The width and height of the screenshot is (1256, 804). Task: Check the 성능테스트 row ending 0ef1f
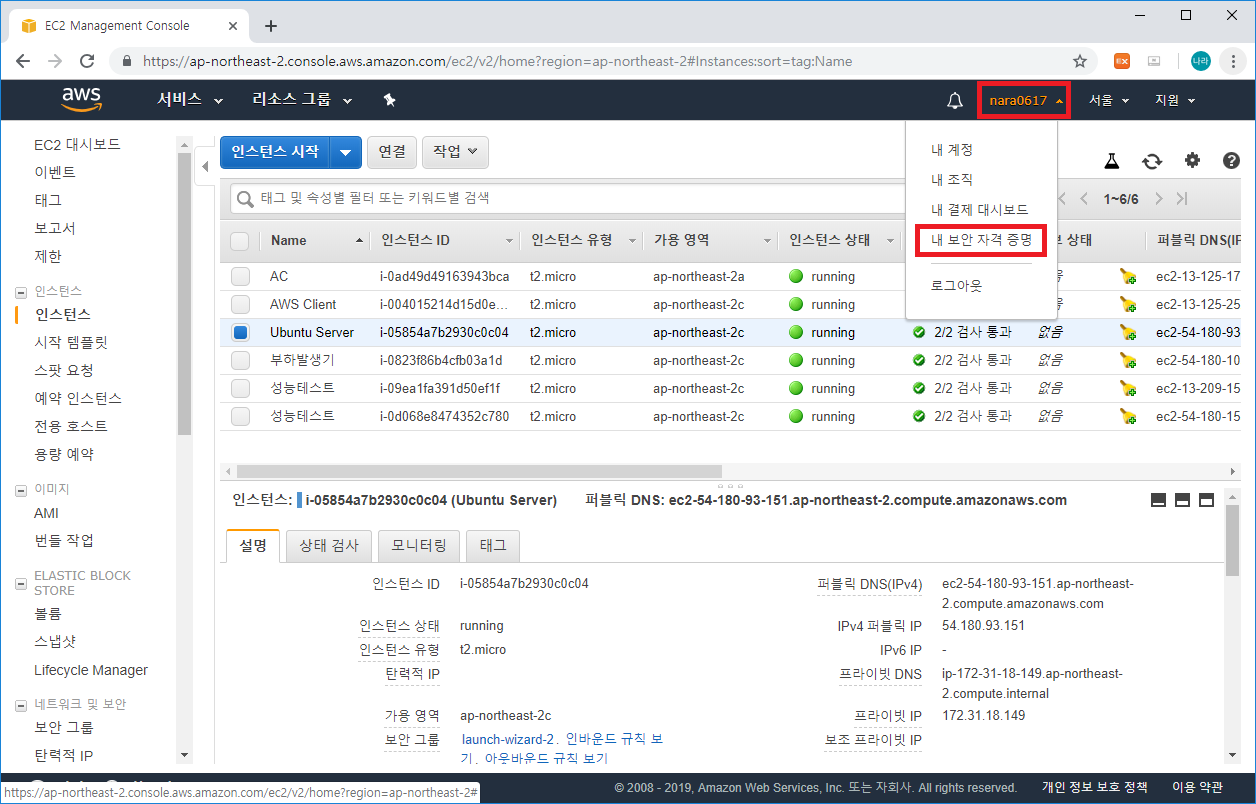point(240,389)
